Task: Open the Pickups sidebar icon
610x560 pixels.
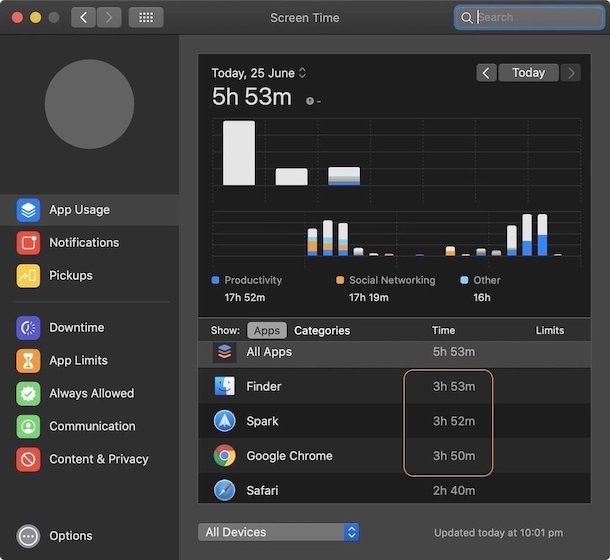Action: tap(28, 276)
